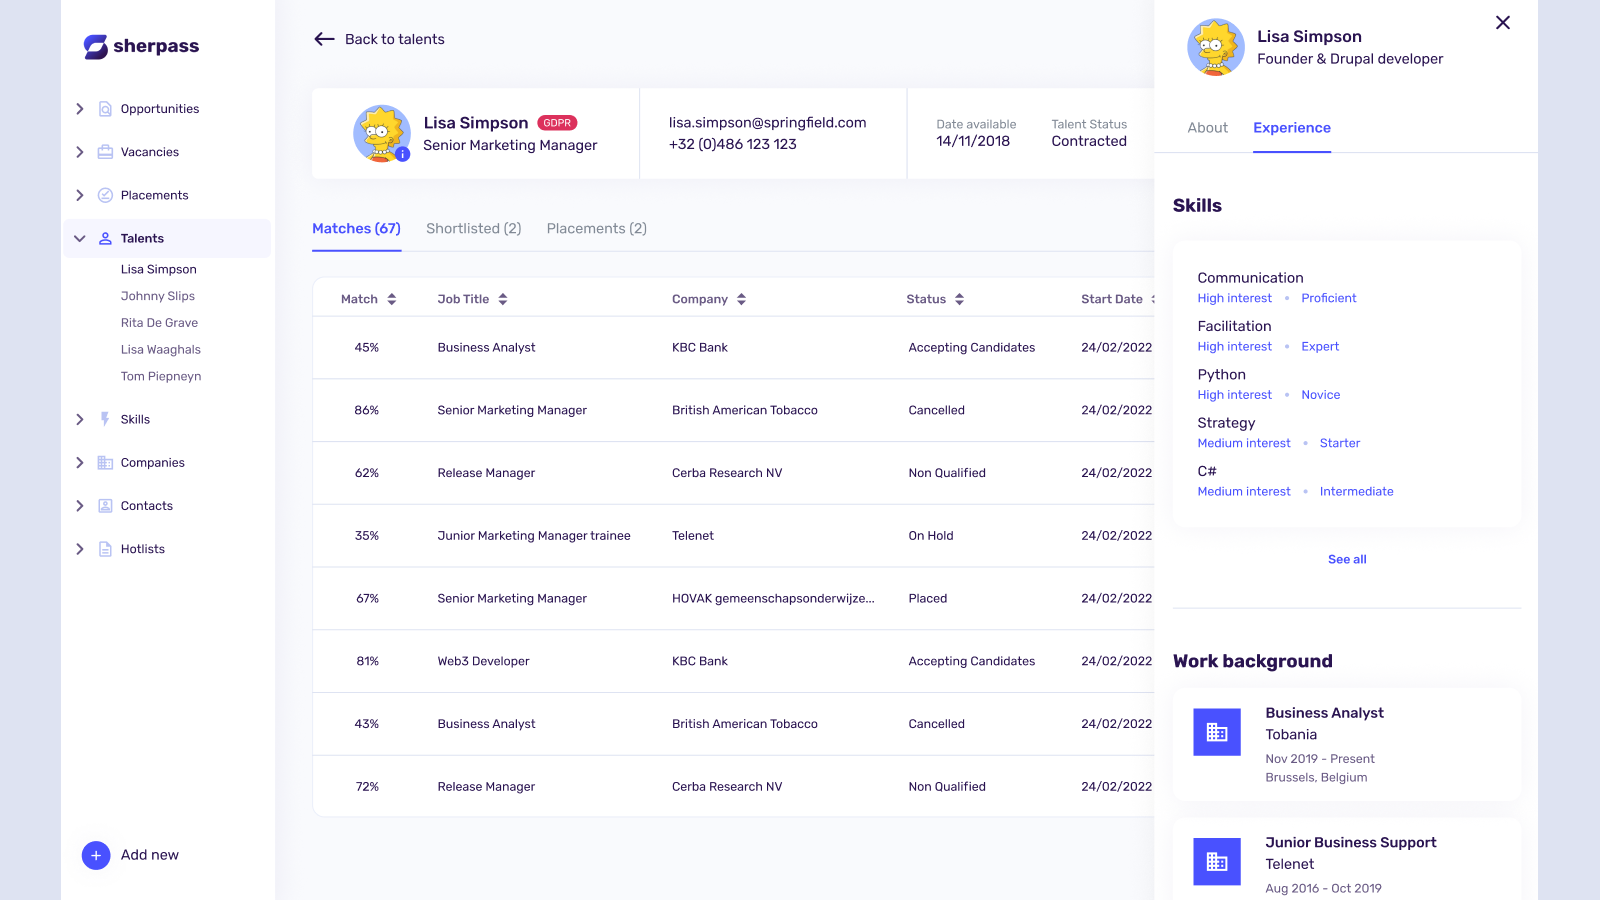The image size is (1600, 900).
Task: Open the Web3 Developer row
Action: pyautogui.click(x=733, y=661)
